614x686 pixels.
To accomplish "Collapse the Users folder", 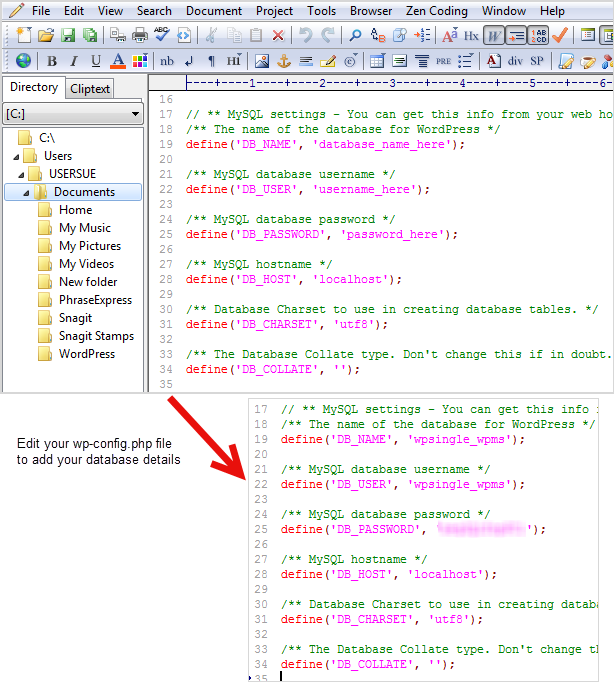I will [x=16, y=157].
